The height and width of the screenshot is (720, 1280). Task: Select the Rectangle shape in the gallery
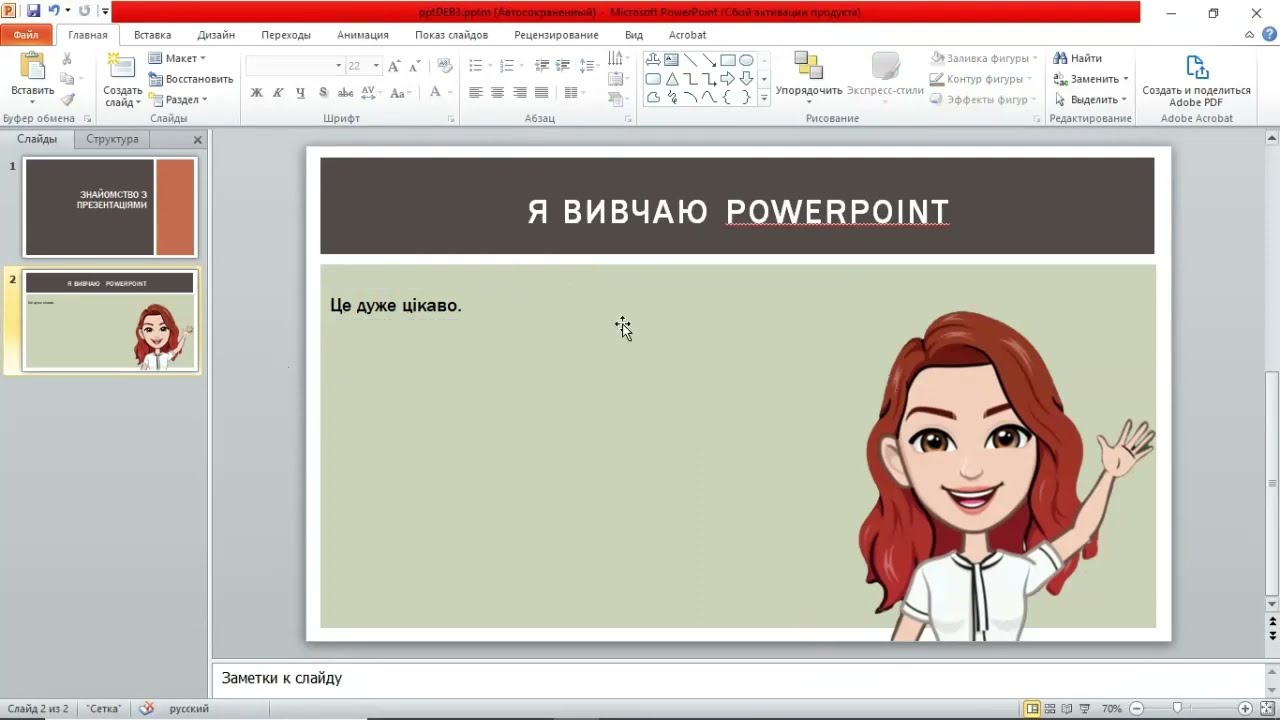[728, 60]
